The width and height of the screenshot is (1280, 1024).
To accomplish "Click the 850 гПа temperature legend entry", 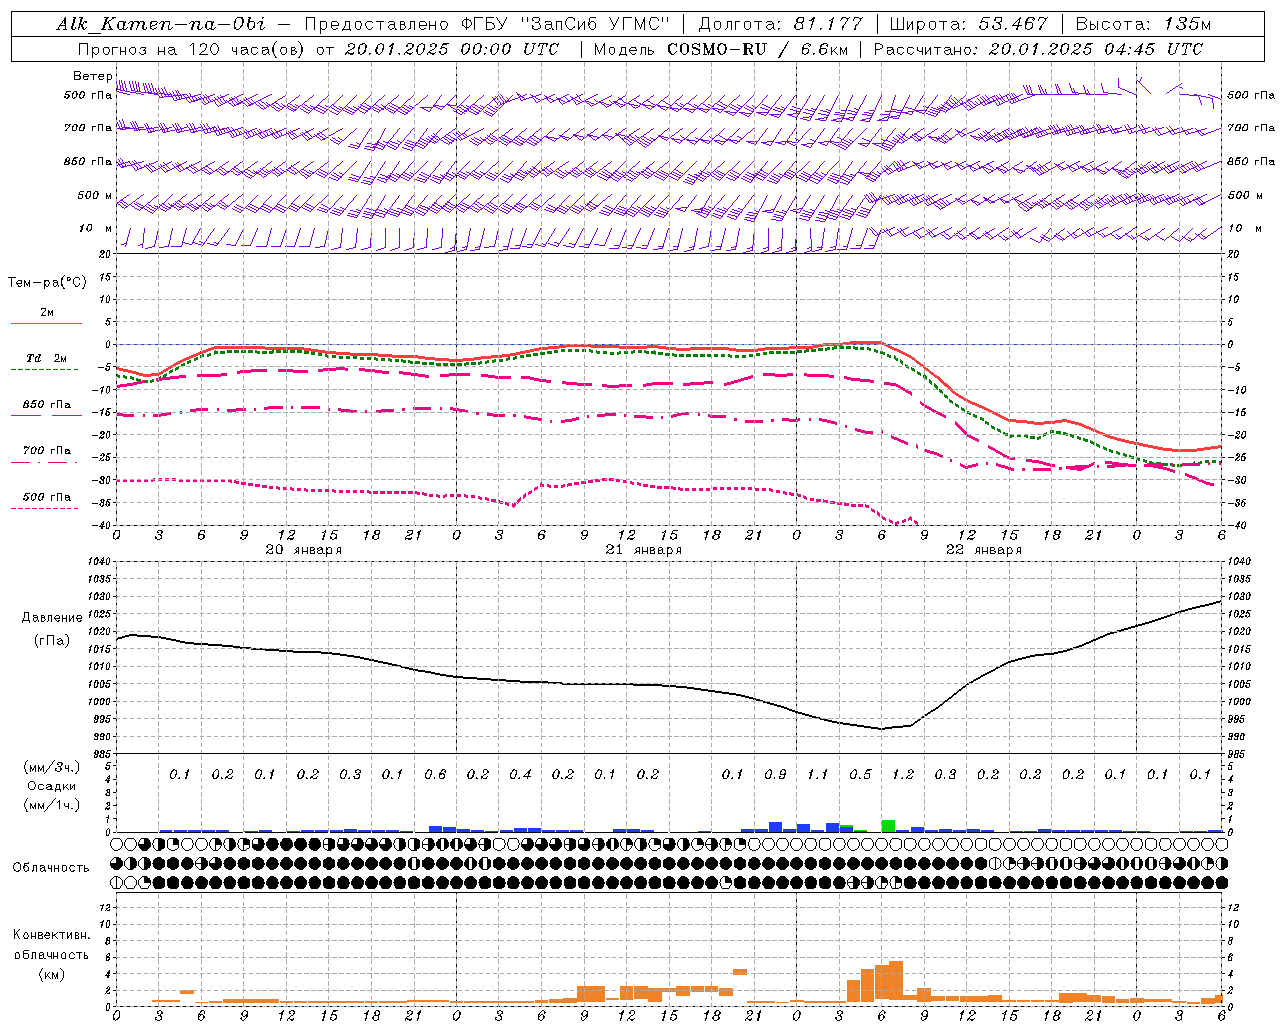I will [x=46, y=408].
